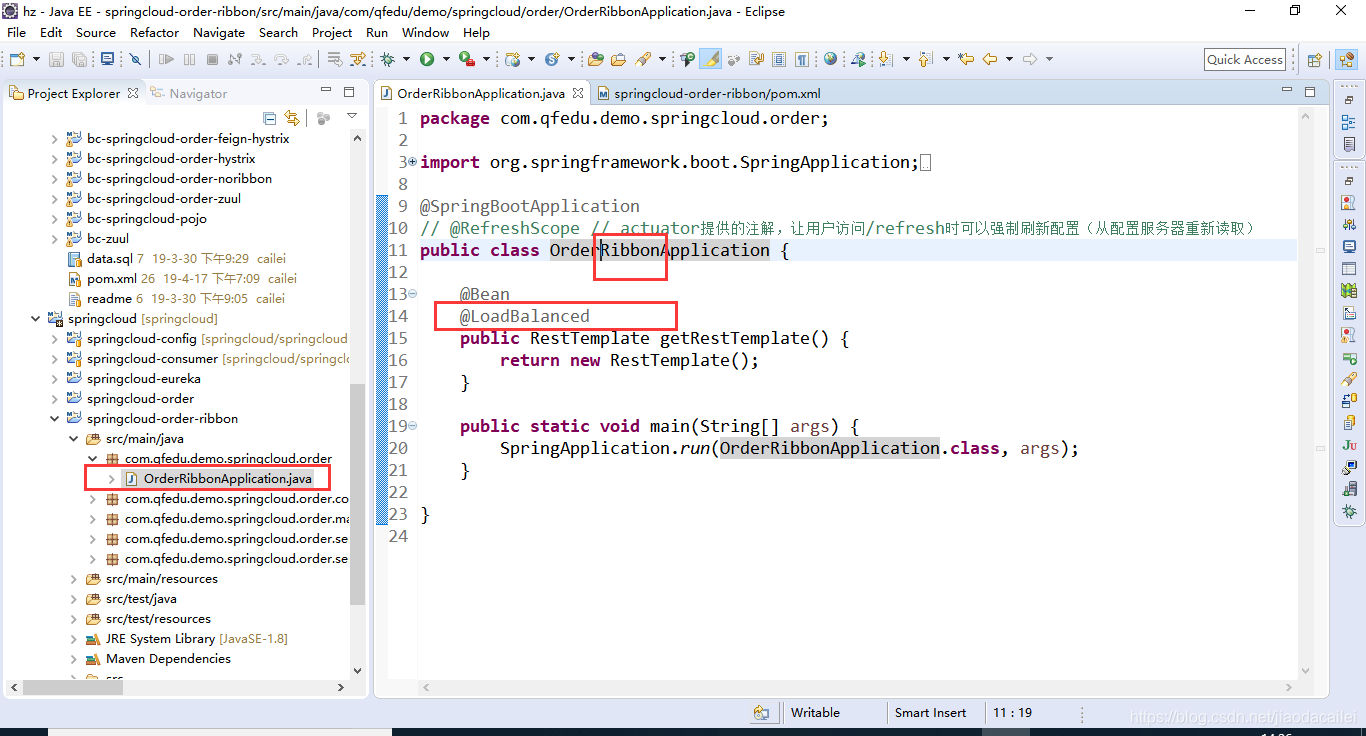Open Project Explorer View Menu triangle
The image size is (1366, 736).
(352, 117)
